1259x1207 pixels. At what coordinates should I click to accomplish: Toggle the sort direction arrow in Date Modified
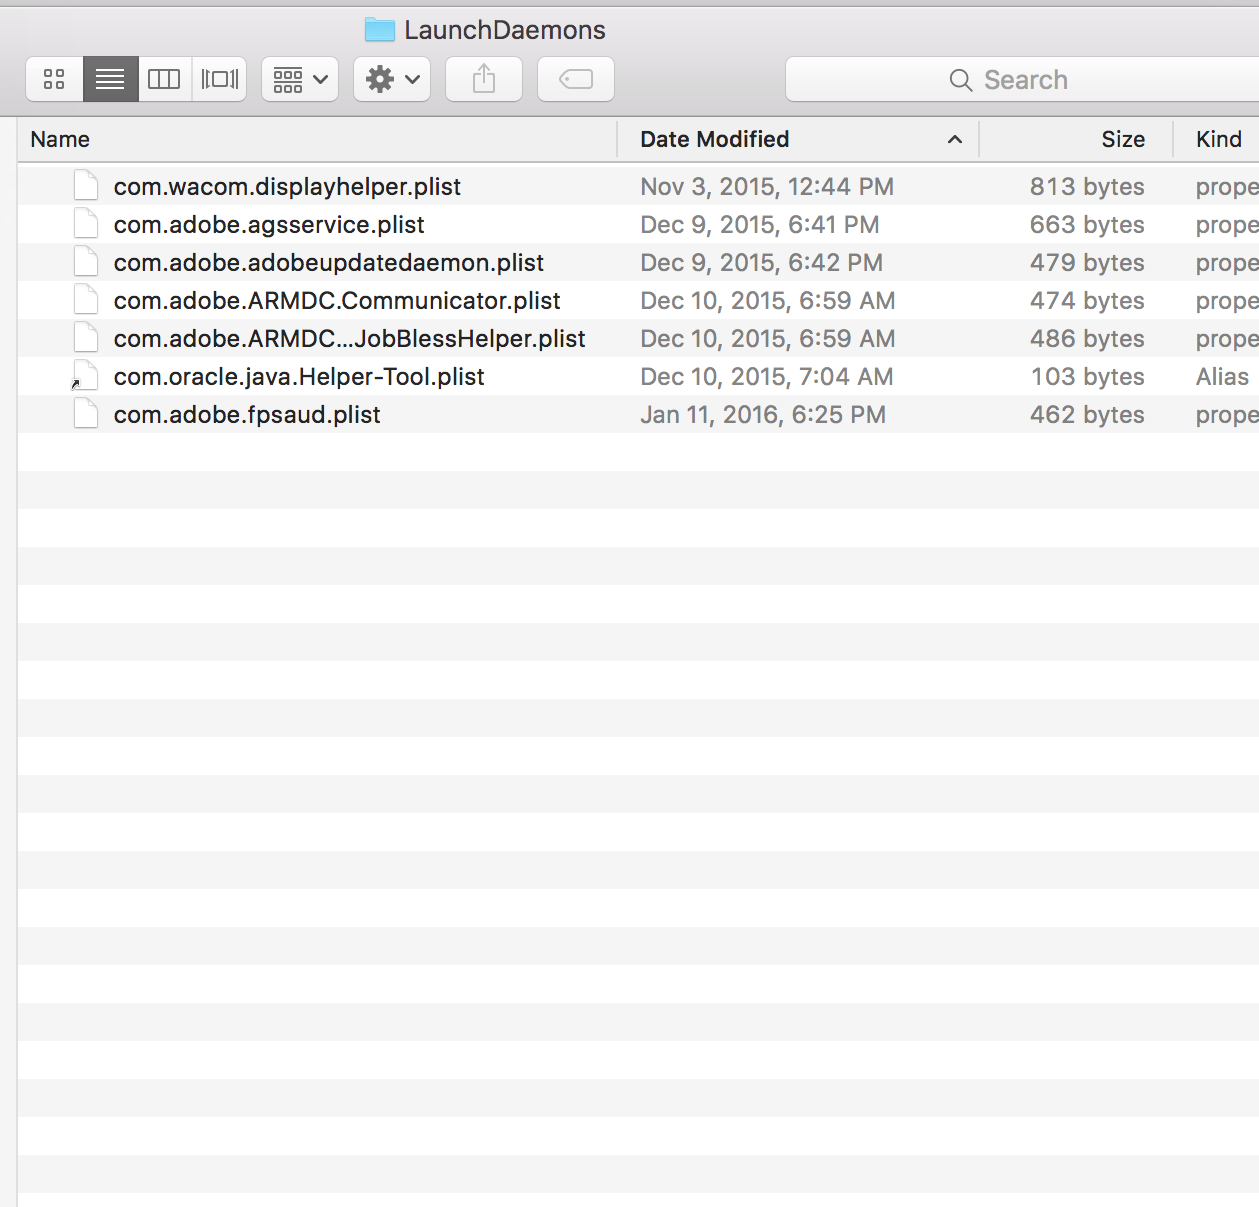[955, 139]
